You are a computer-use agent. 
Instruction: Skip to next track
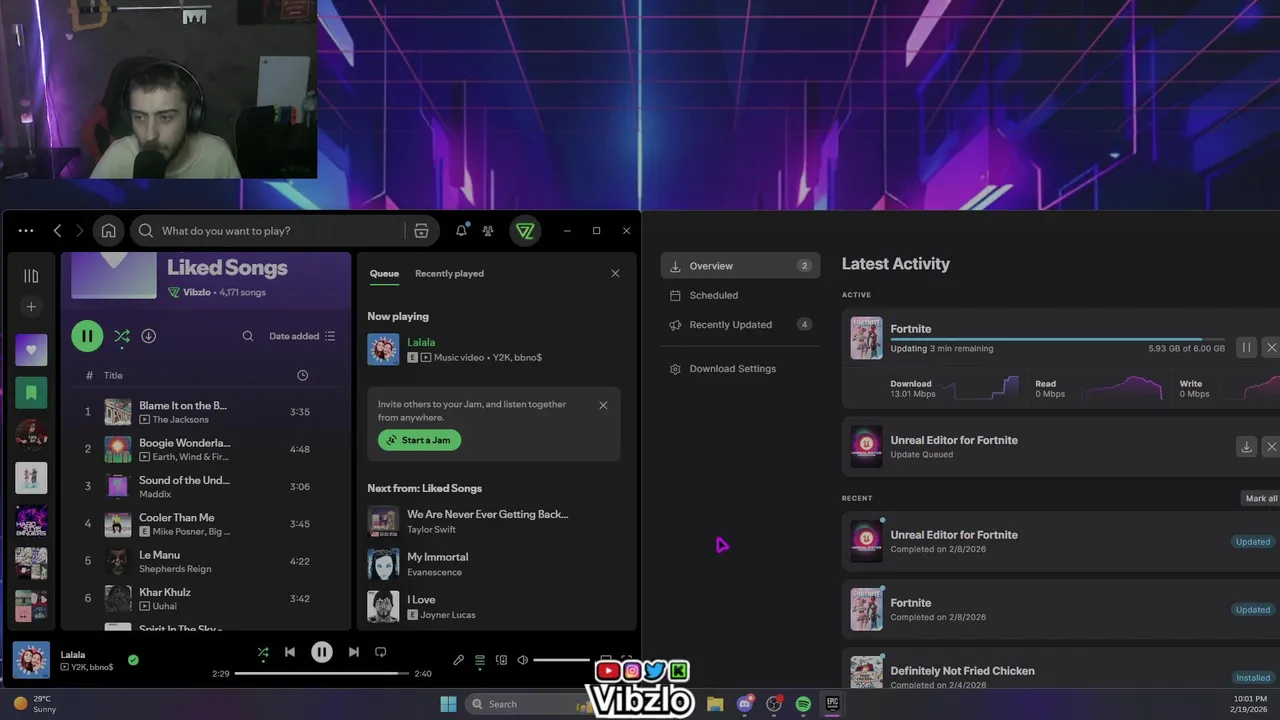point(353,652)
